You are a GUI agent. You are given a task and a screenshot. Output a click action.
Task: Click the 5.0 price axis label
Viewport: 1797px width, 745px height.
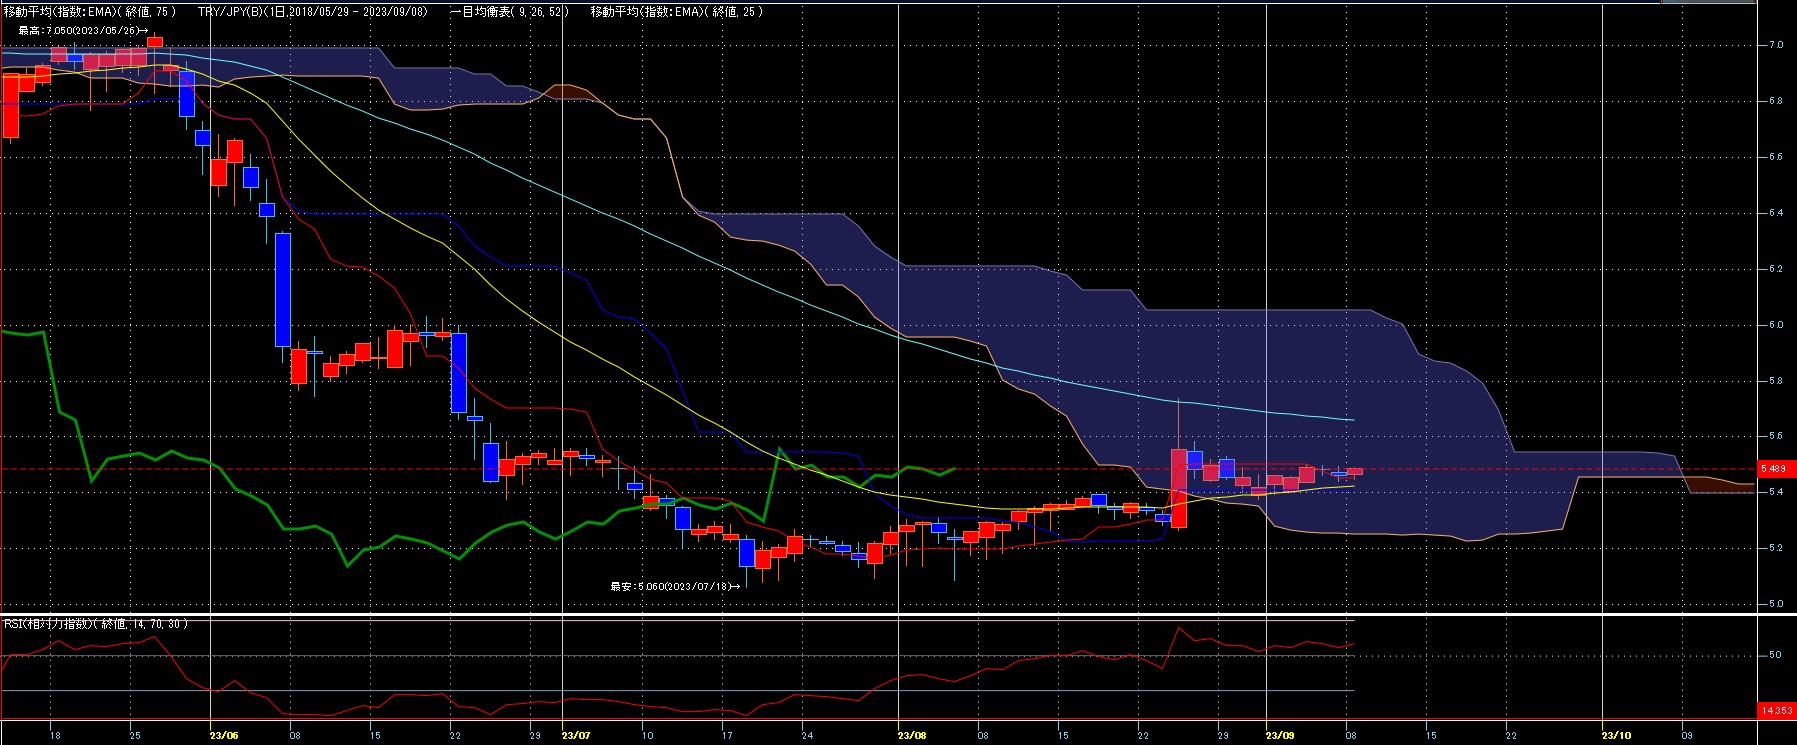[1776, 604]
